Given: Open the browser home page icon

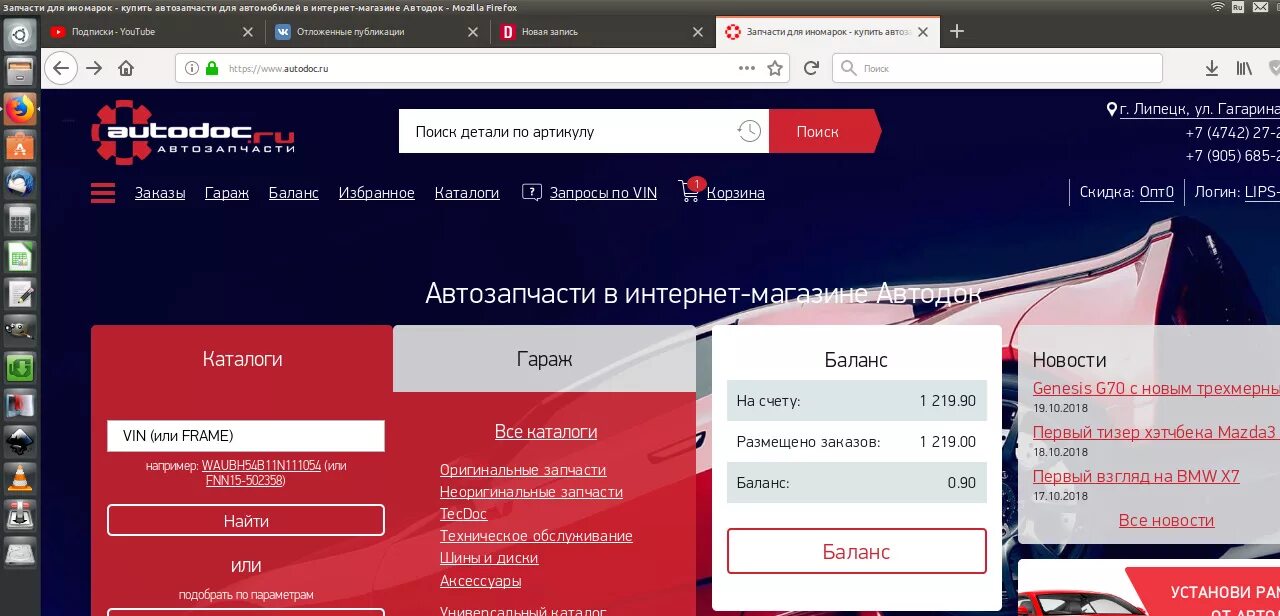Looking at the screenshot, I should tap(126, 68).
